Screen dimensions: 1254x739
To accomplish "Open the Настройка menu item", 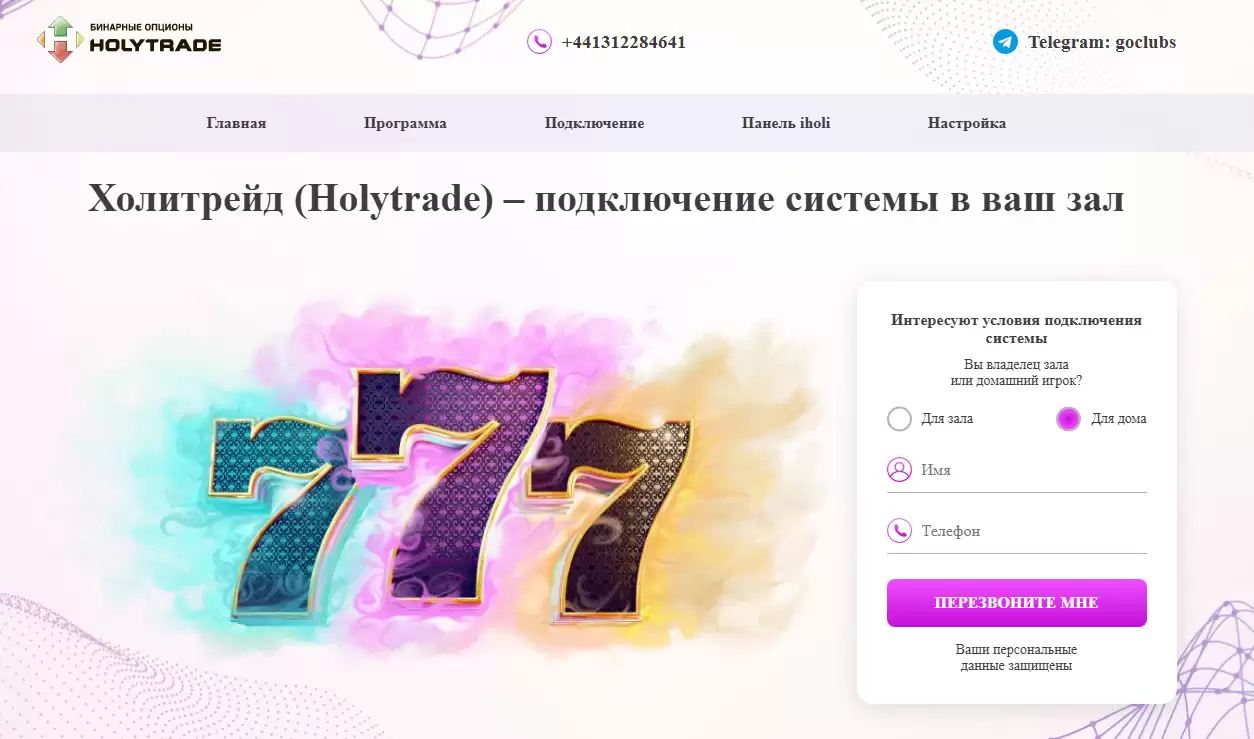I will (967, 123).
